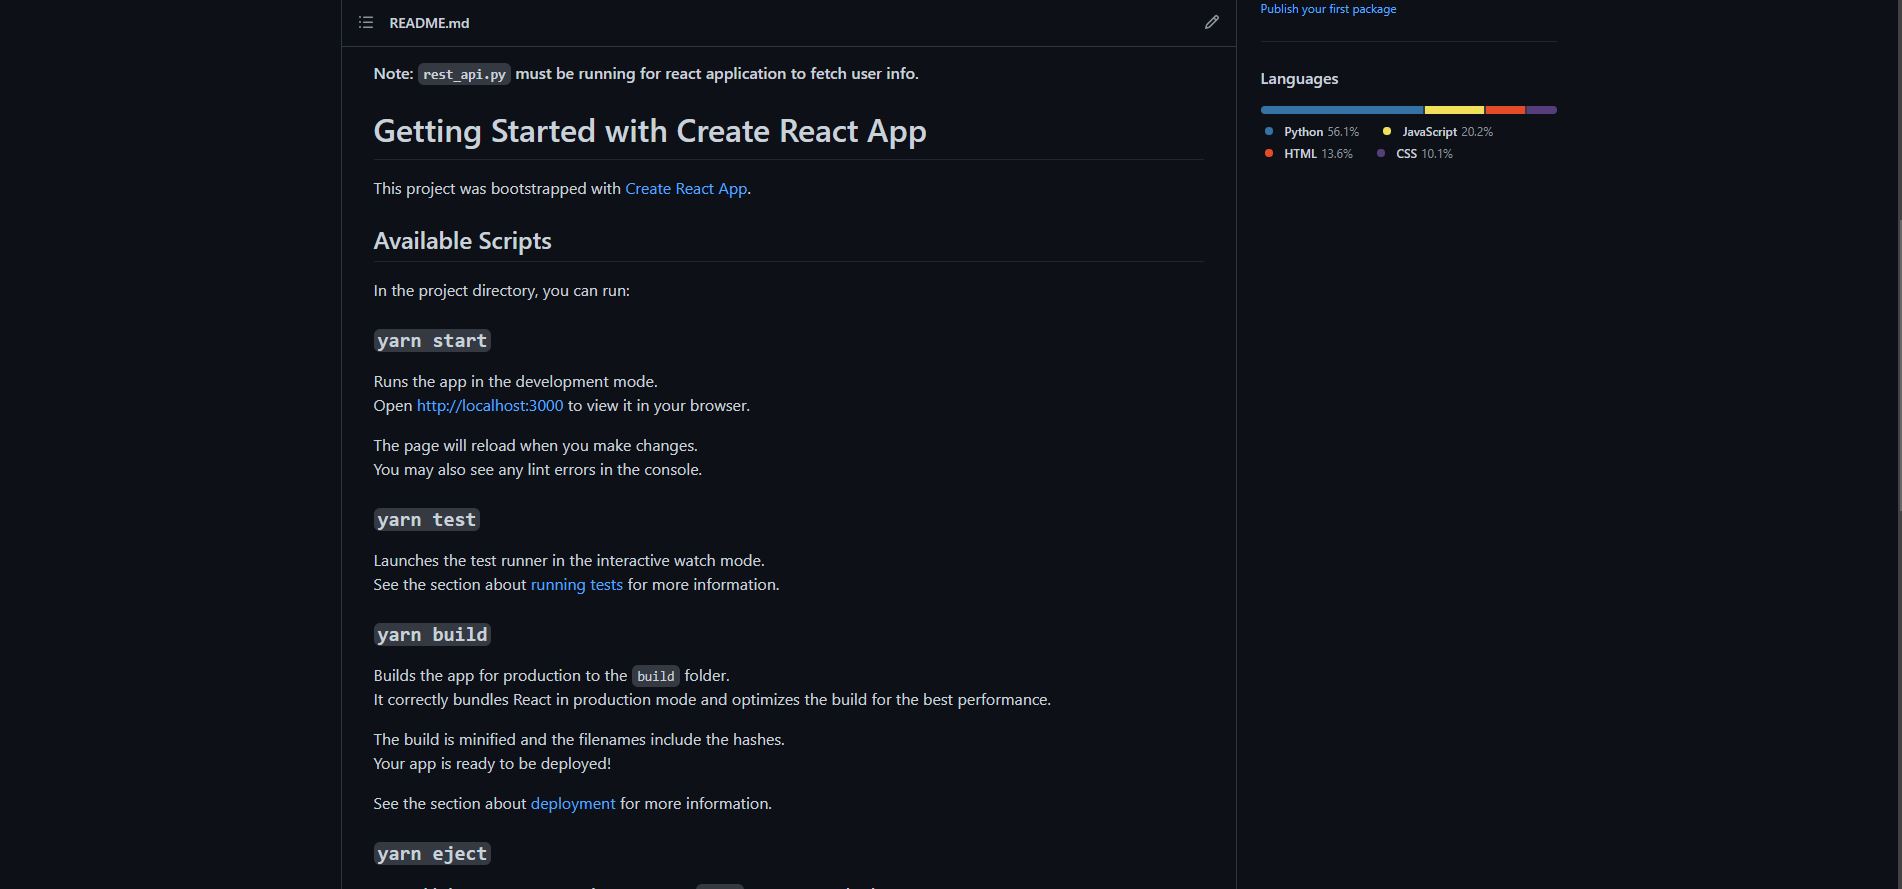
Task: Click the Python segment of the language bar
Action: click(x=1342, y=110)
